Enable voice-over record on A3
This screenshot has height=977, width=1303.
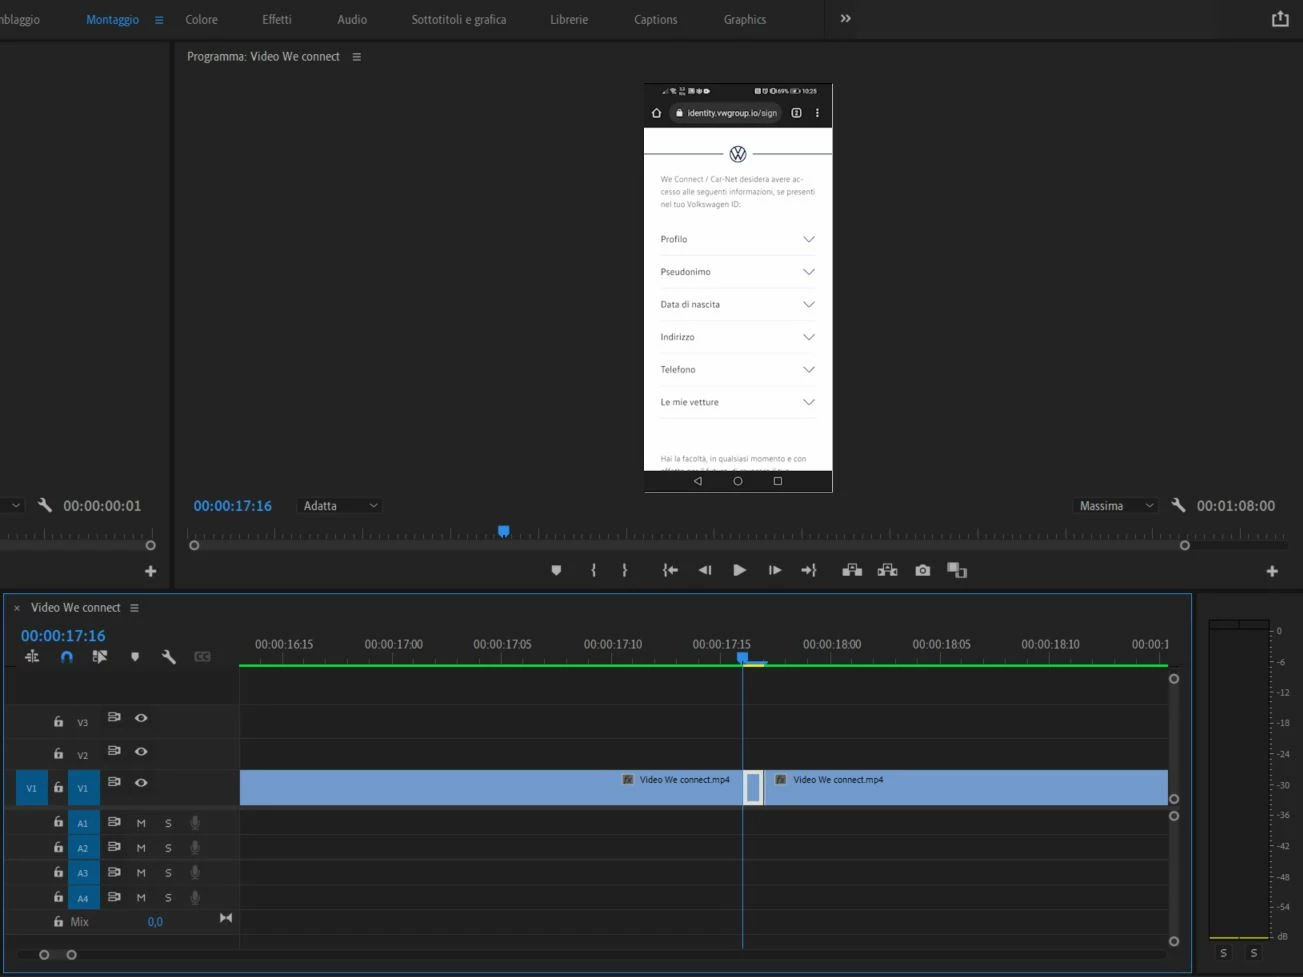[195, 873]
